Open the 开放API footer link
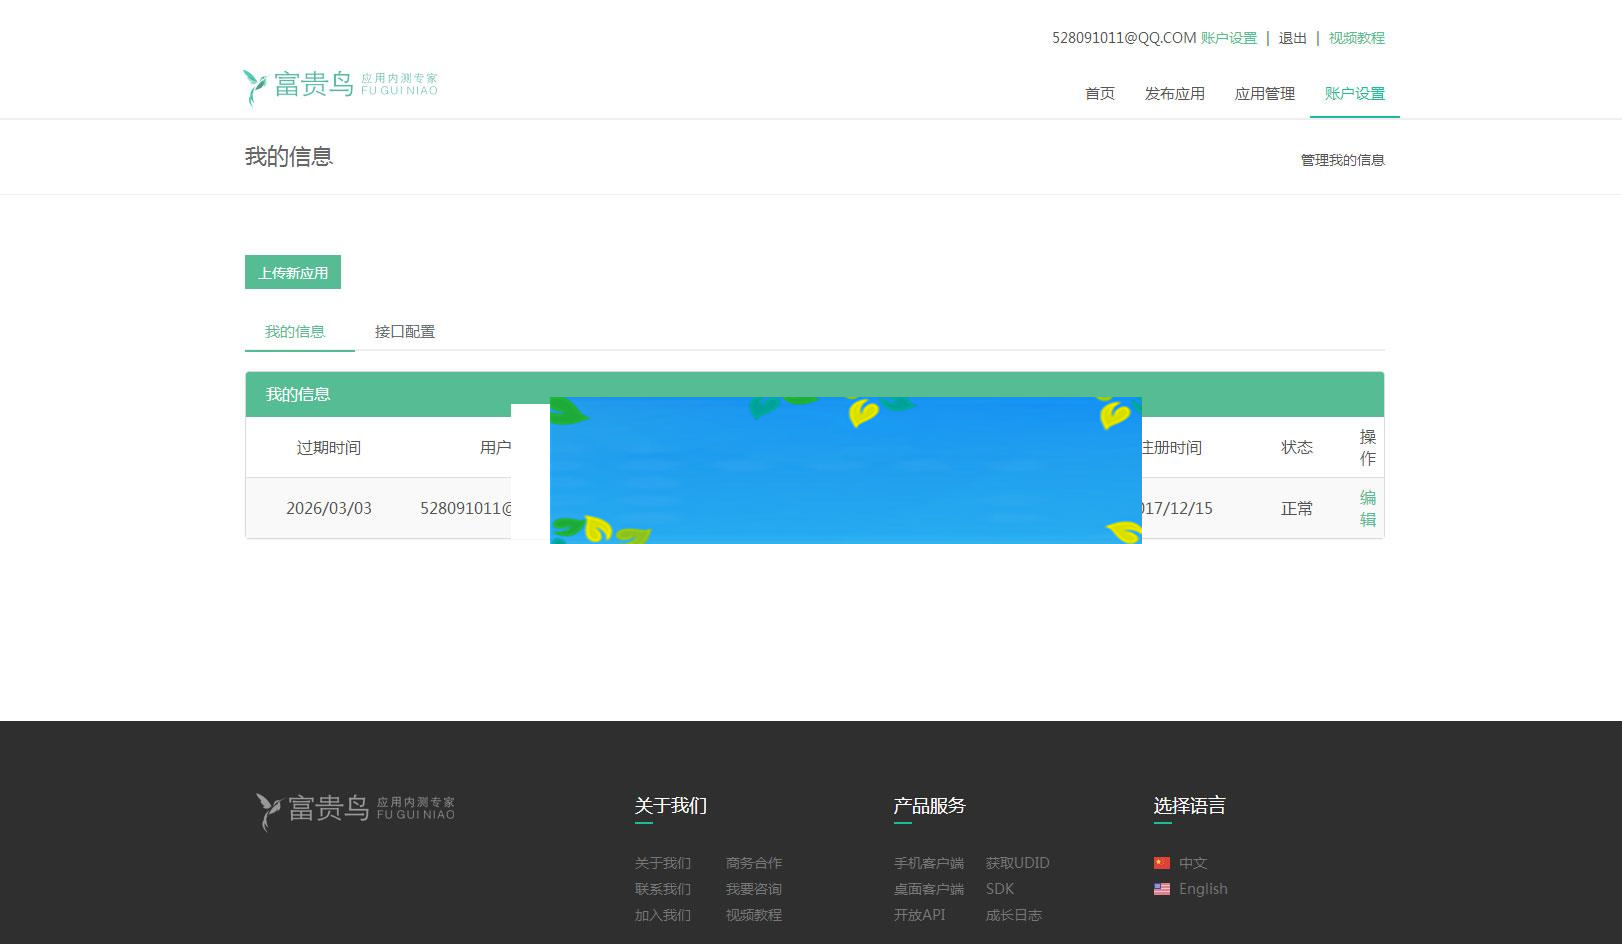The height and width of the screenshot is (944, 1622). pos(919,914)
